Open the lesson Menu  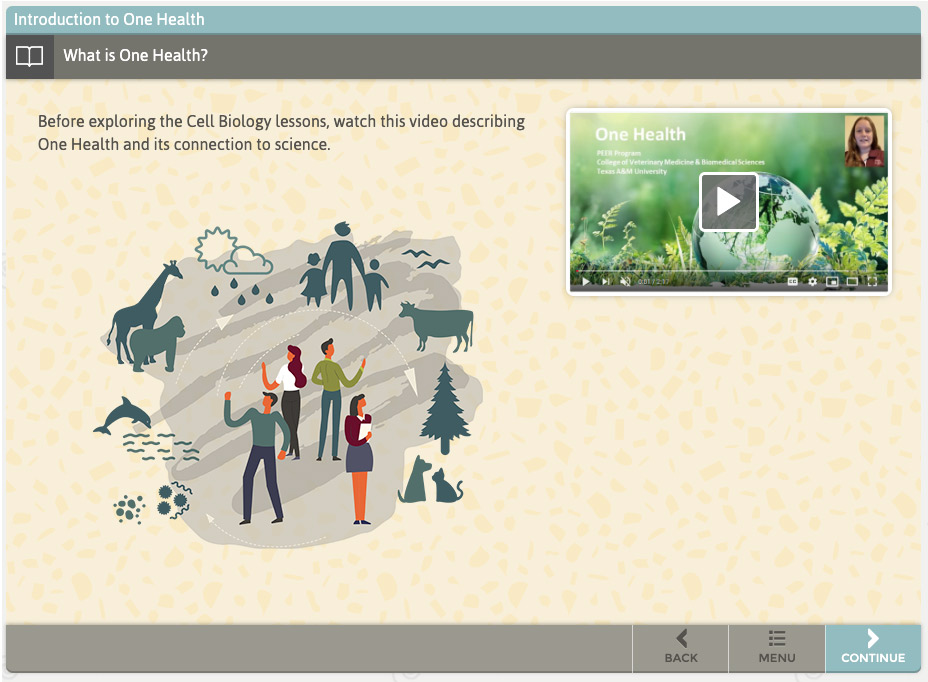tap(776, 648)
